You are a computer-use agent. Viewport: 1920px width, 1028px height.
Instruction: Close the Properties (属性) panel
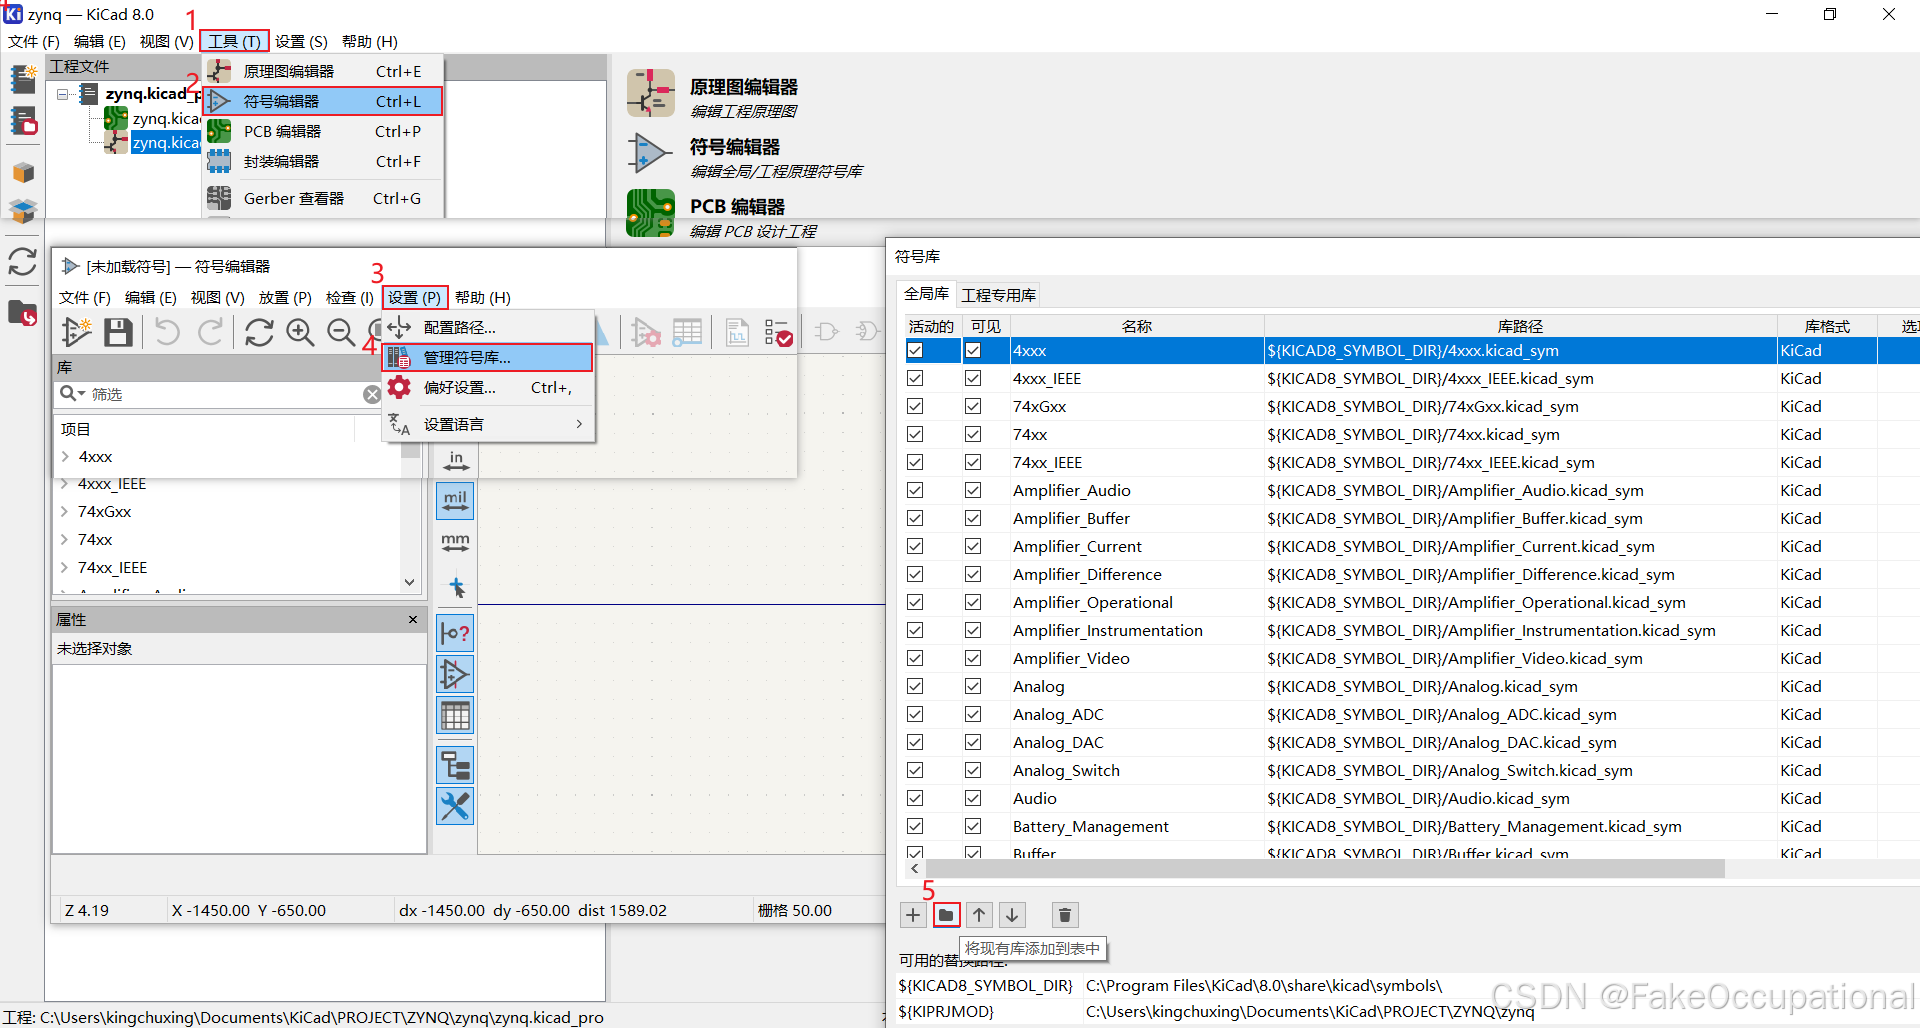(x=413, y=620)
